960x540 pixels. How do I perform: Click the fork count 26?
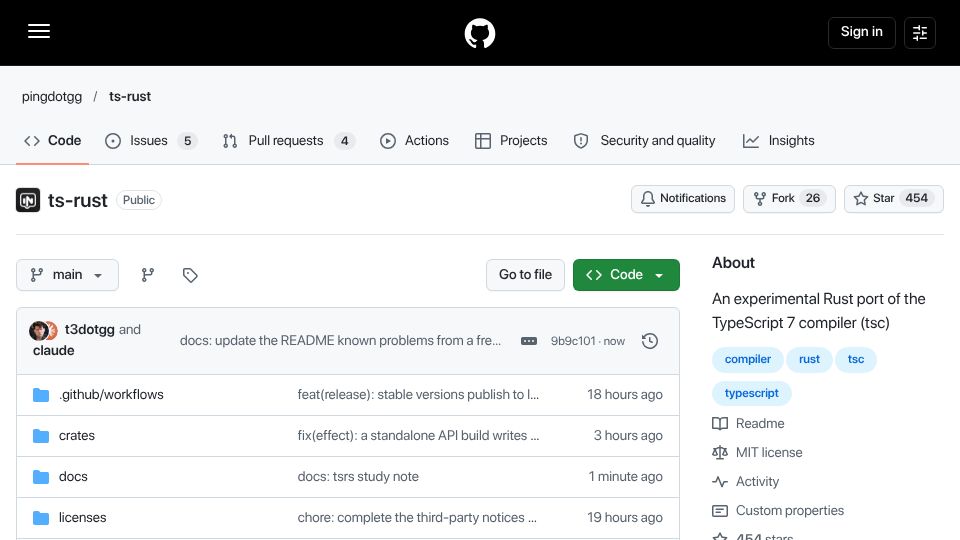[812, 198]
